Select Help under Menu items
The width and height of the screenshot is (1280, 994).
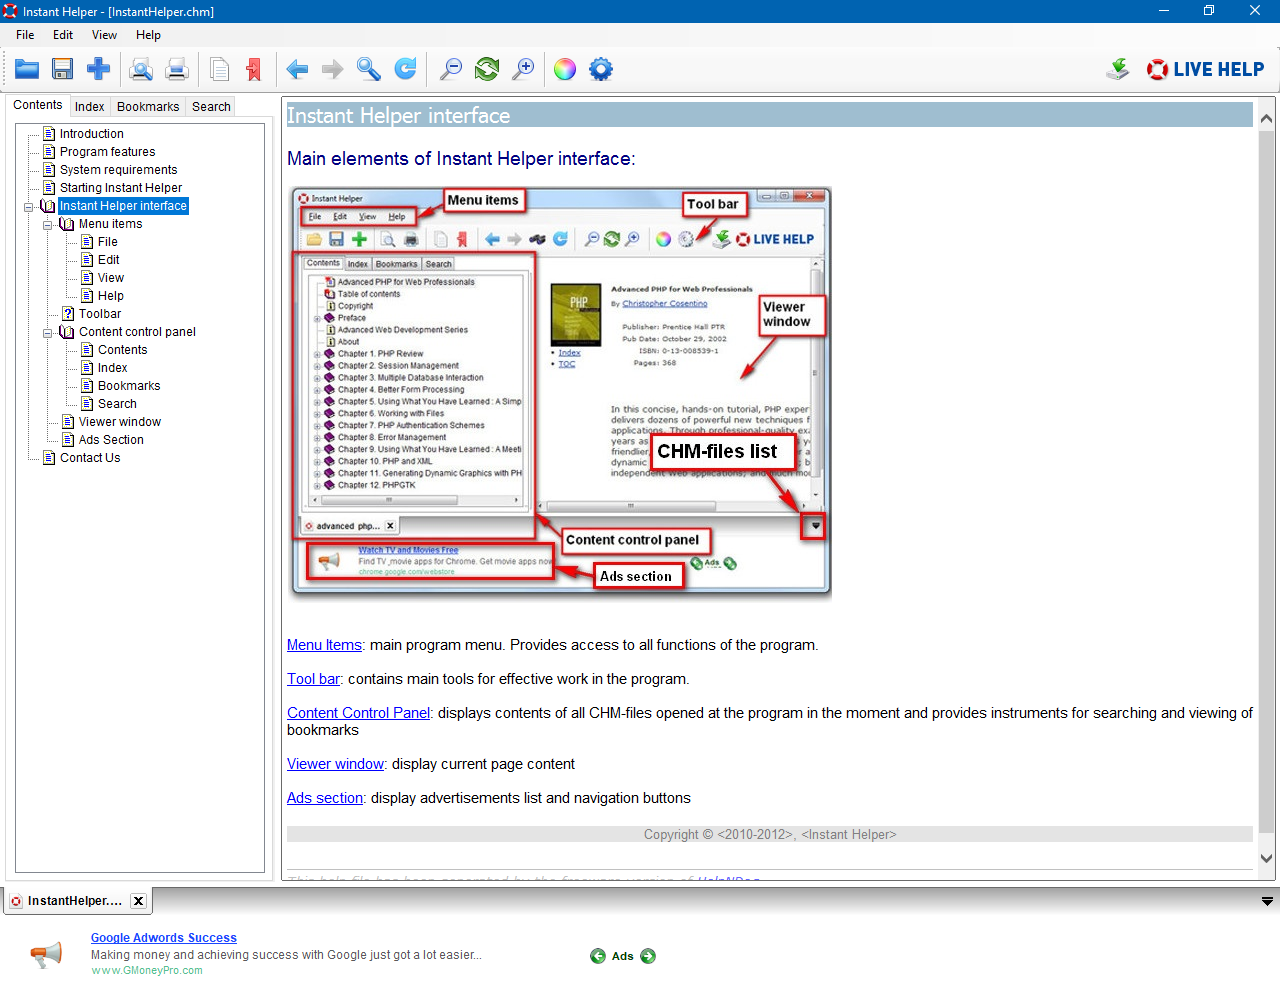click(111, 296)
